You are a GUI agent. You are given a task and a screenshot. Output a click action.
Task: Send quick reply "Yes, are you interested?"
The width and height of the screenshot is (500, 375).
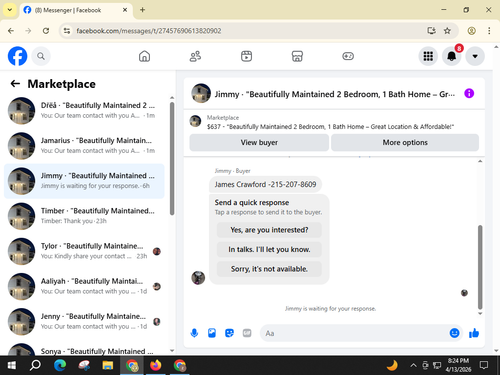(x=269, y=230)
